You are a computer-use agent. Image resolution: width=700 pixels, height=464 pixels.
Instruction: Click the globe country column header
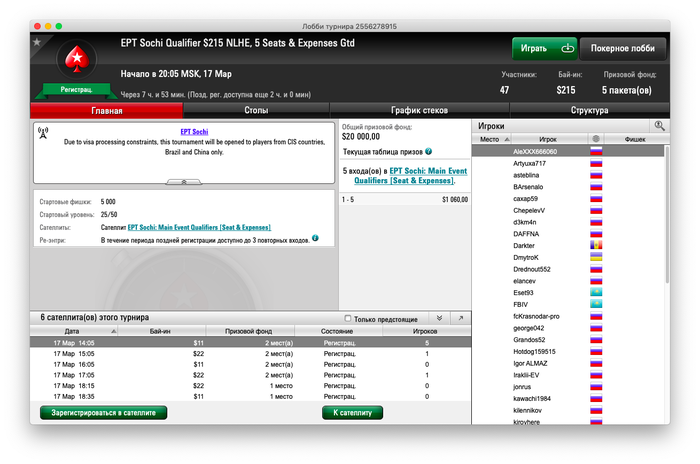pos(596,139)
